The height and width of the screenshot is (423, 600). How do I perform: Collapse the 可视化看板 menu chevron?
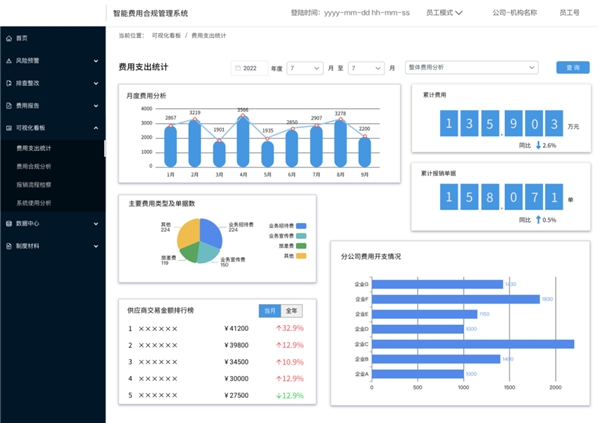pyautogui.click(x=95, y=128)
